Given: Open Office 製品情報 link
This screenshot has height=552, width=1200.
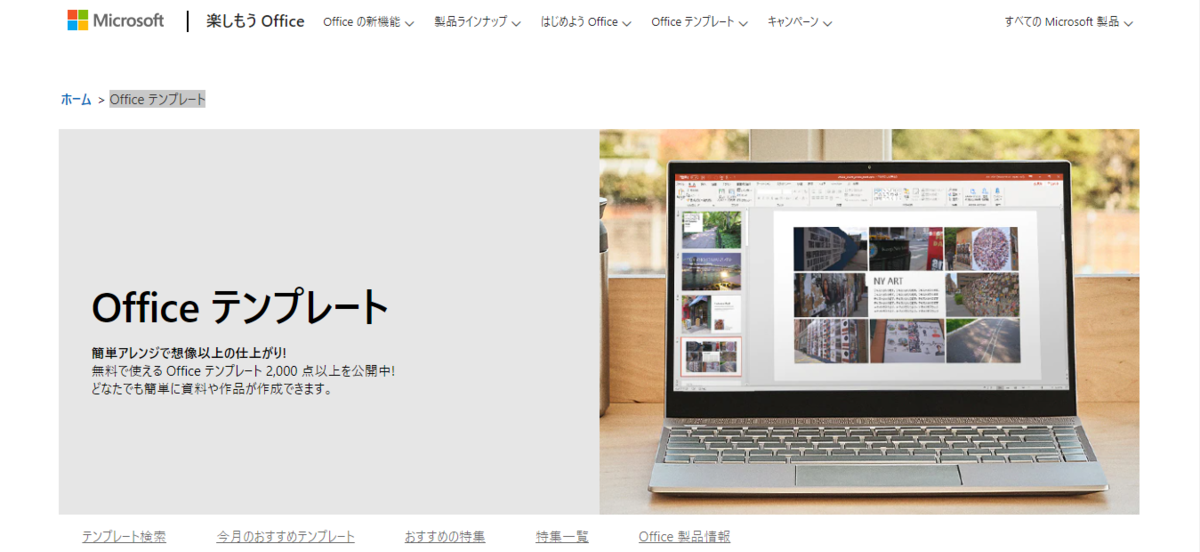Looking at the screenshot, I should pos(684,537).
